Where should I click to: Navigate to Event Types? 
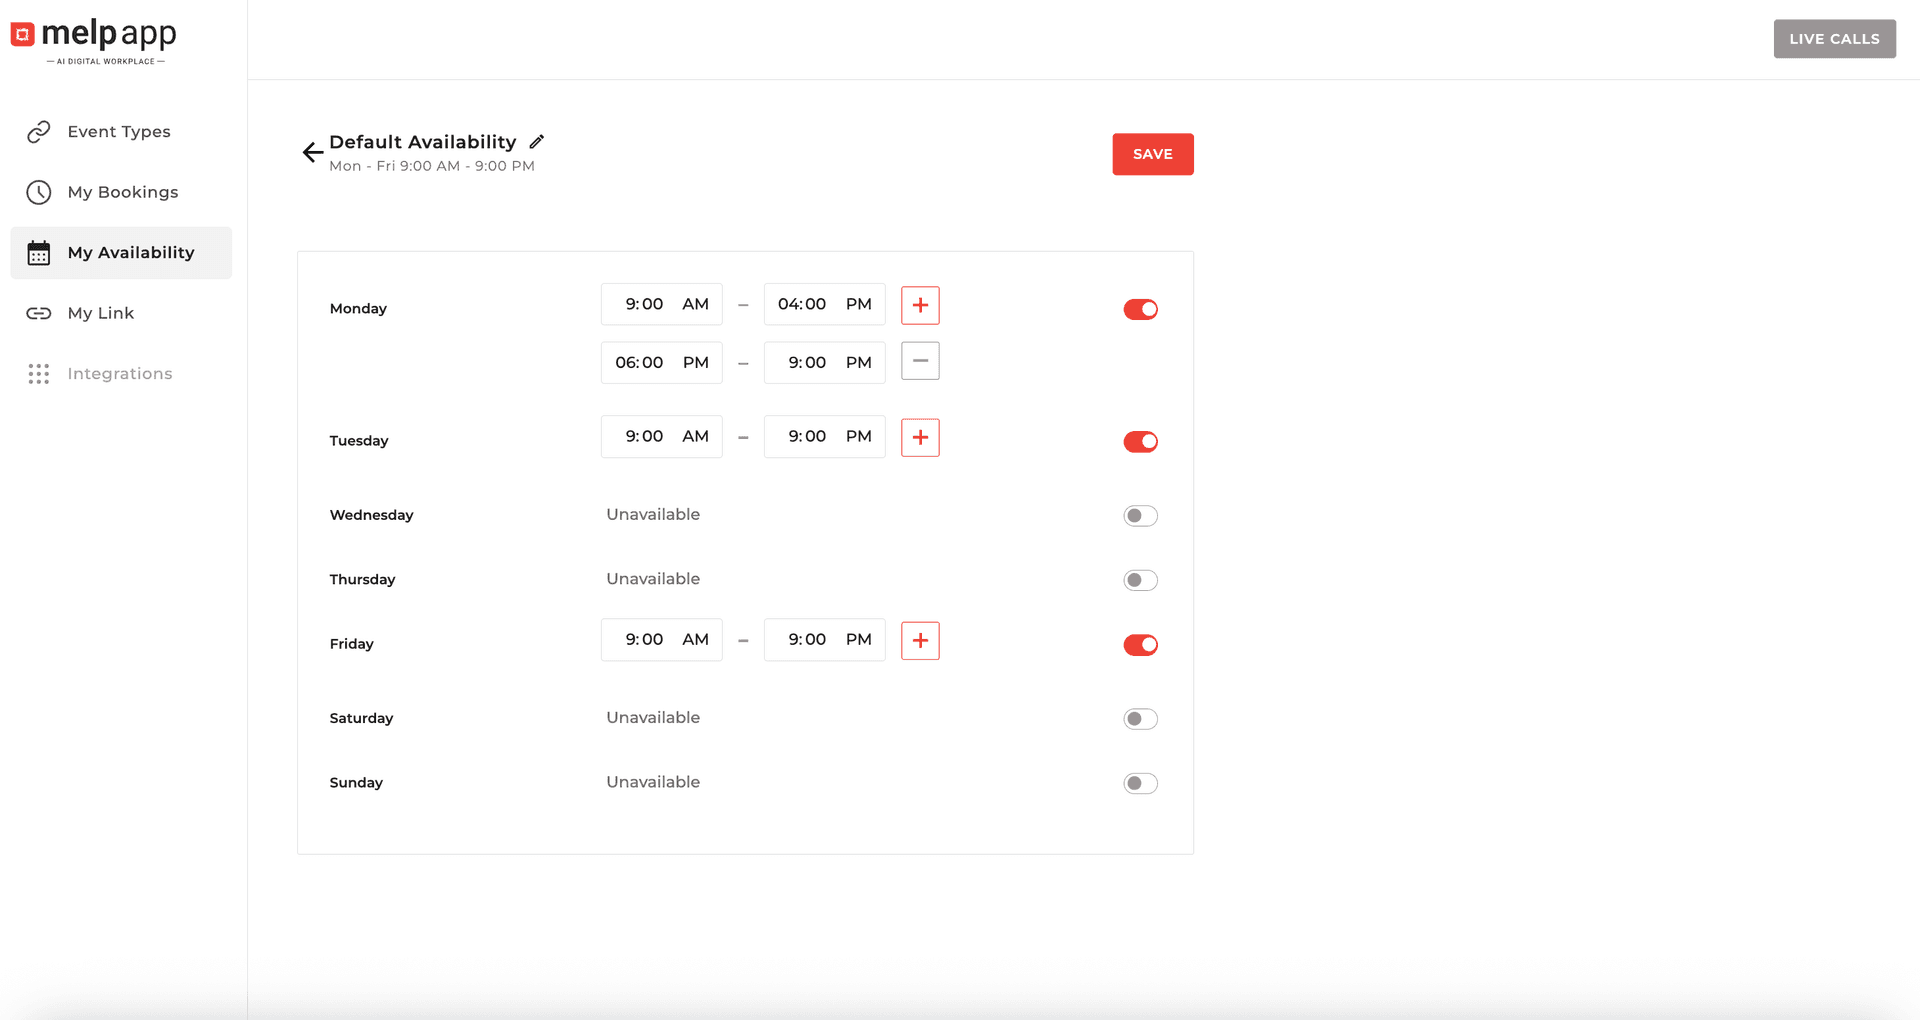pos(118,131)
